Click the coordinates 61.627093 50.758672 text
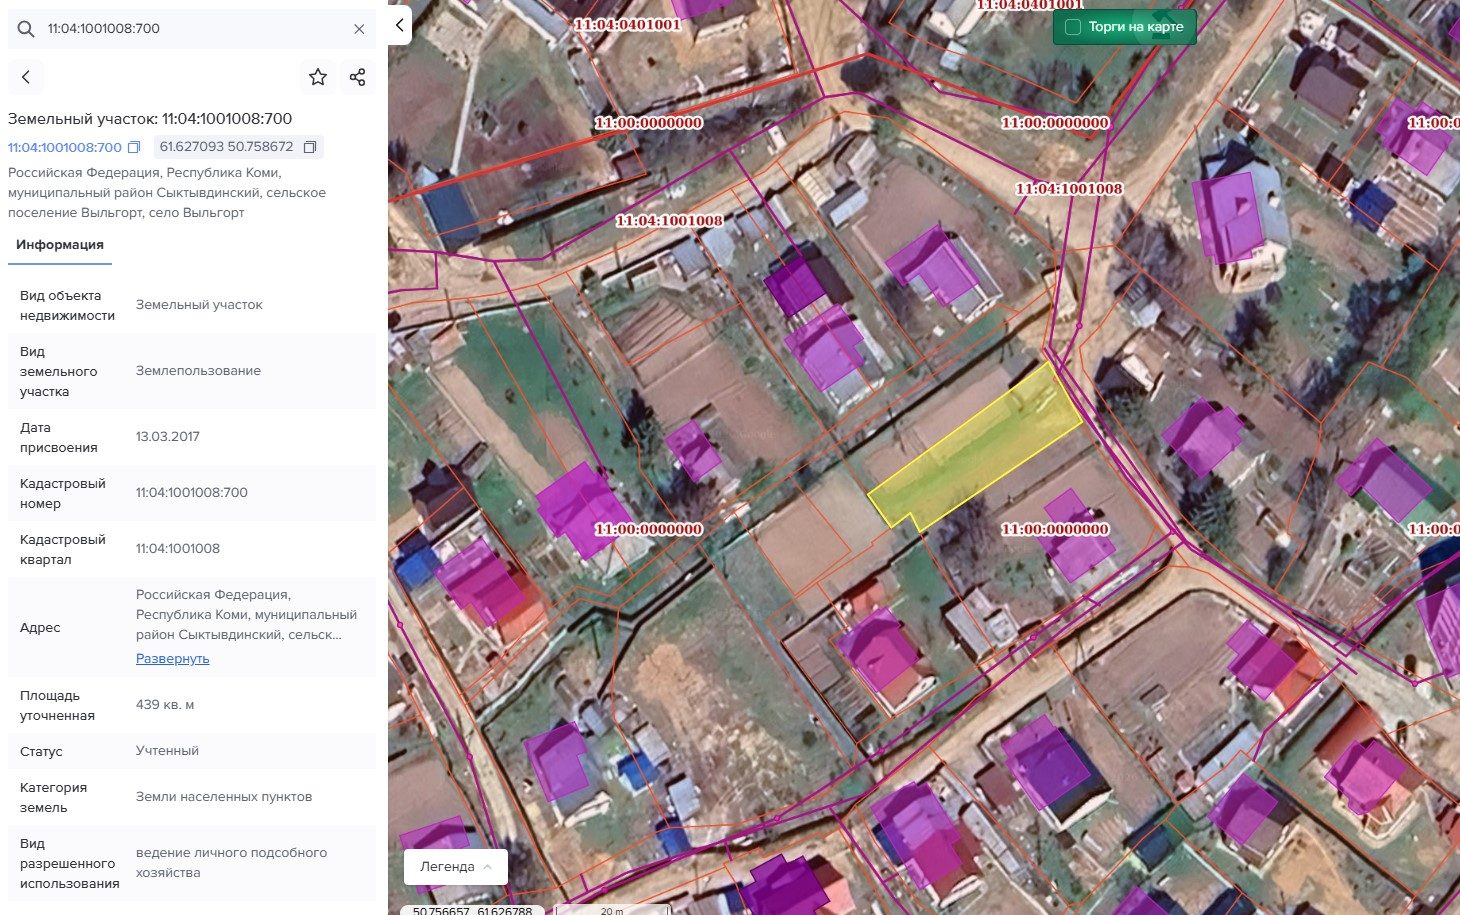 (x=227, y=147)
